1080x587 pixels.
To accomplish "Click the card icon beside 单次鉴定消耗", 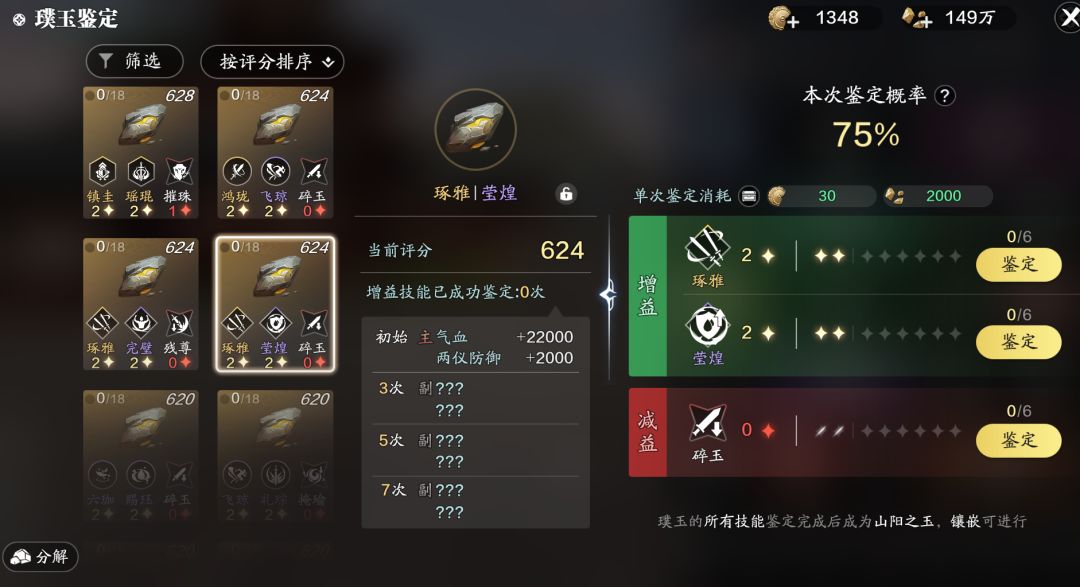I will coord(748,196).
